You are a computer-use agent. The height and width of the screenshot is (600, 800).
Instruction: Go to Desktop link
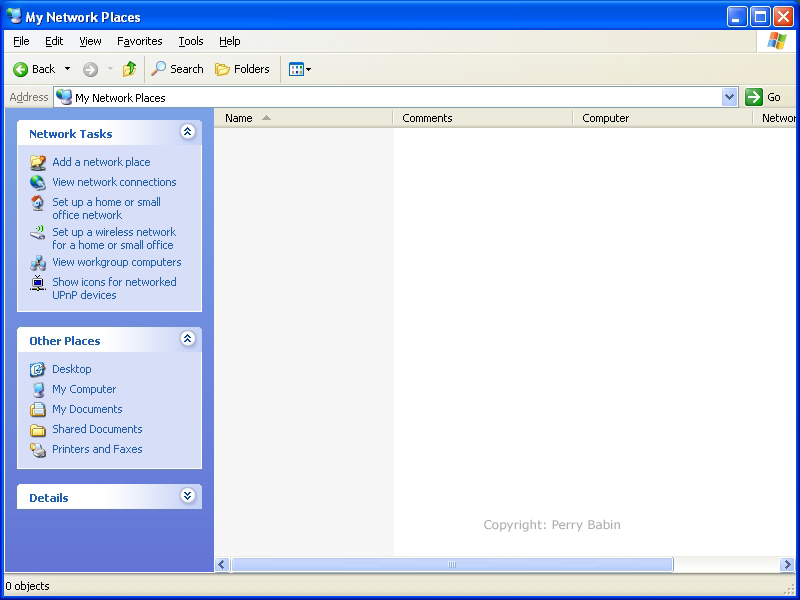(72, 369)
